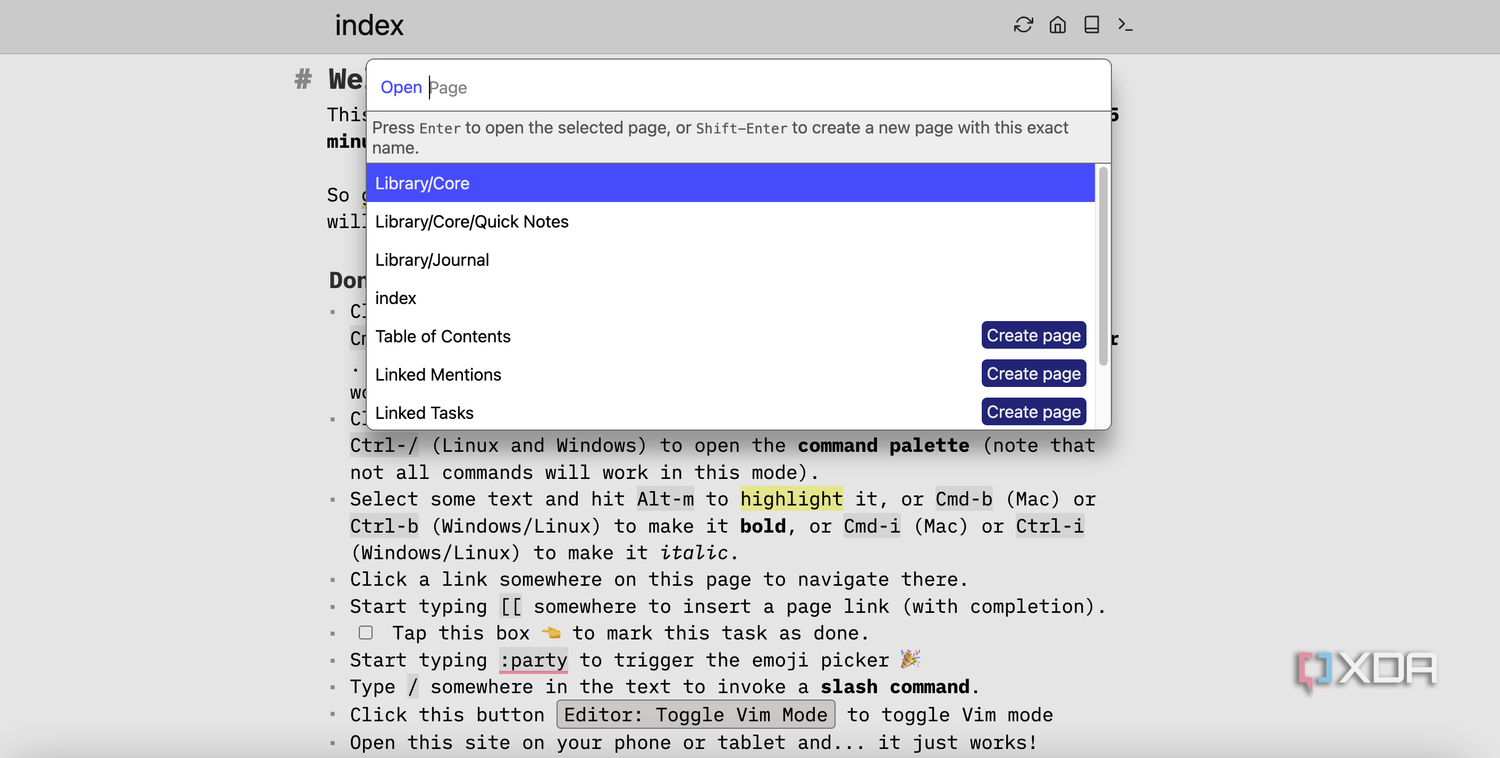Go to home page icon
1500x758 pixels.
[x=1057, y=25]
